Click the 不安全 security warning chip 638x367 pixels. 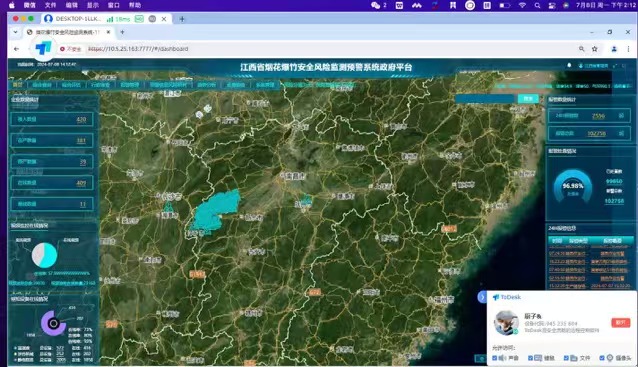click(71, 49)
